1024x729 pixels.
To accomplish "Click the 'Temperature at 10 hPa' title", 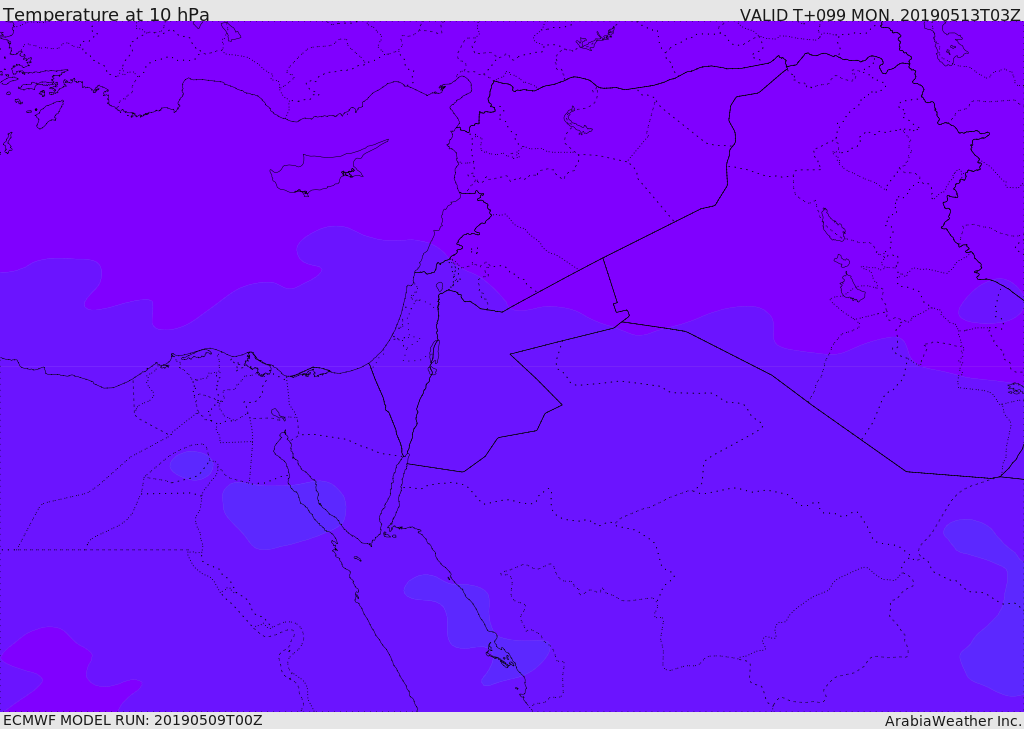I will click(x=106, y=14).
